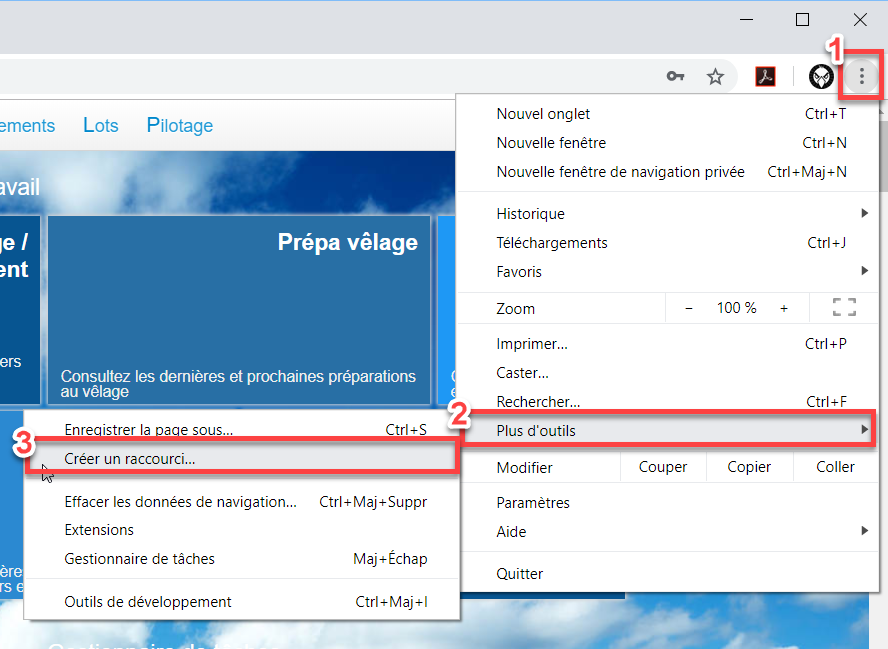Select Nouvel onglet from the menu
The height and width of the screenshot is (649, 888).
pos(667,114)
